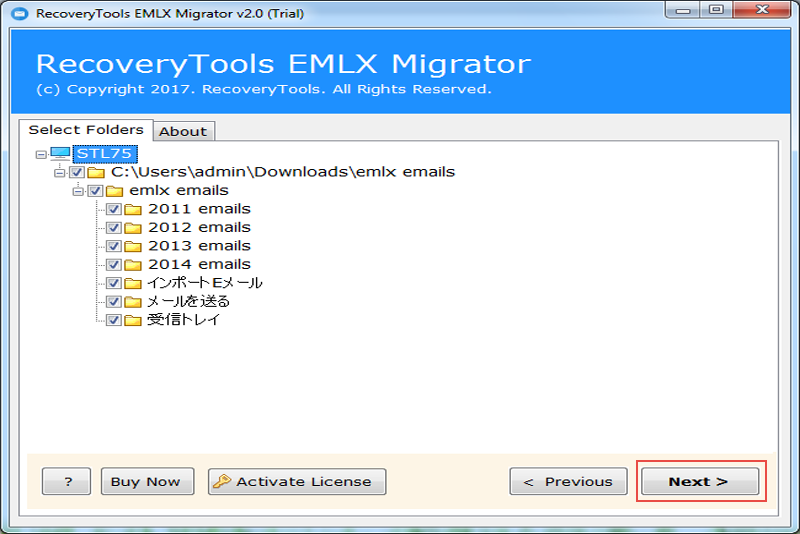The image size is (800, 534).
Task: Toggle the 受信トレイ checkbox
Action: (x=114, y=319)
